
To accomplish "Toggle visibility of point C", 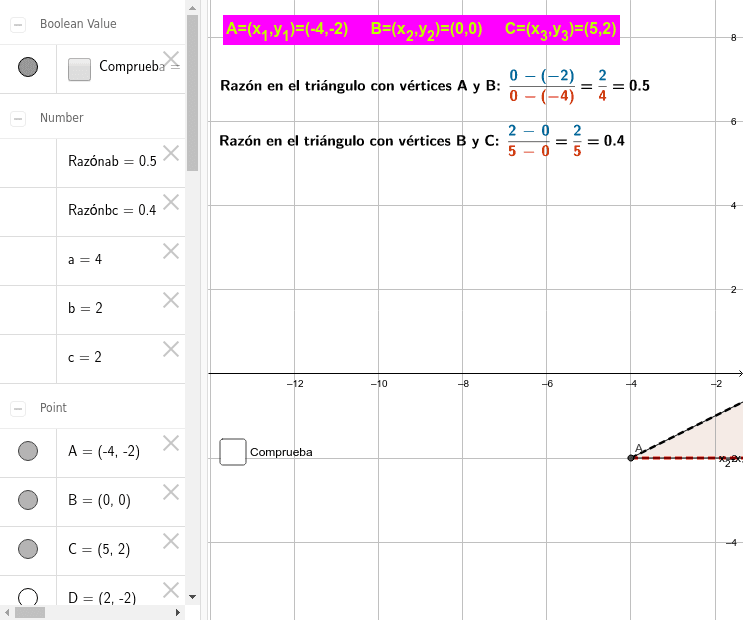I will click(x=28, y=549).
